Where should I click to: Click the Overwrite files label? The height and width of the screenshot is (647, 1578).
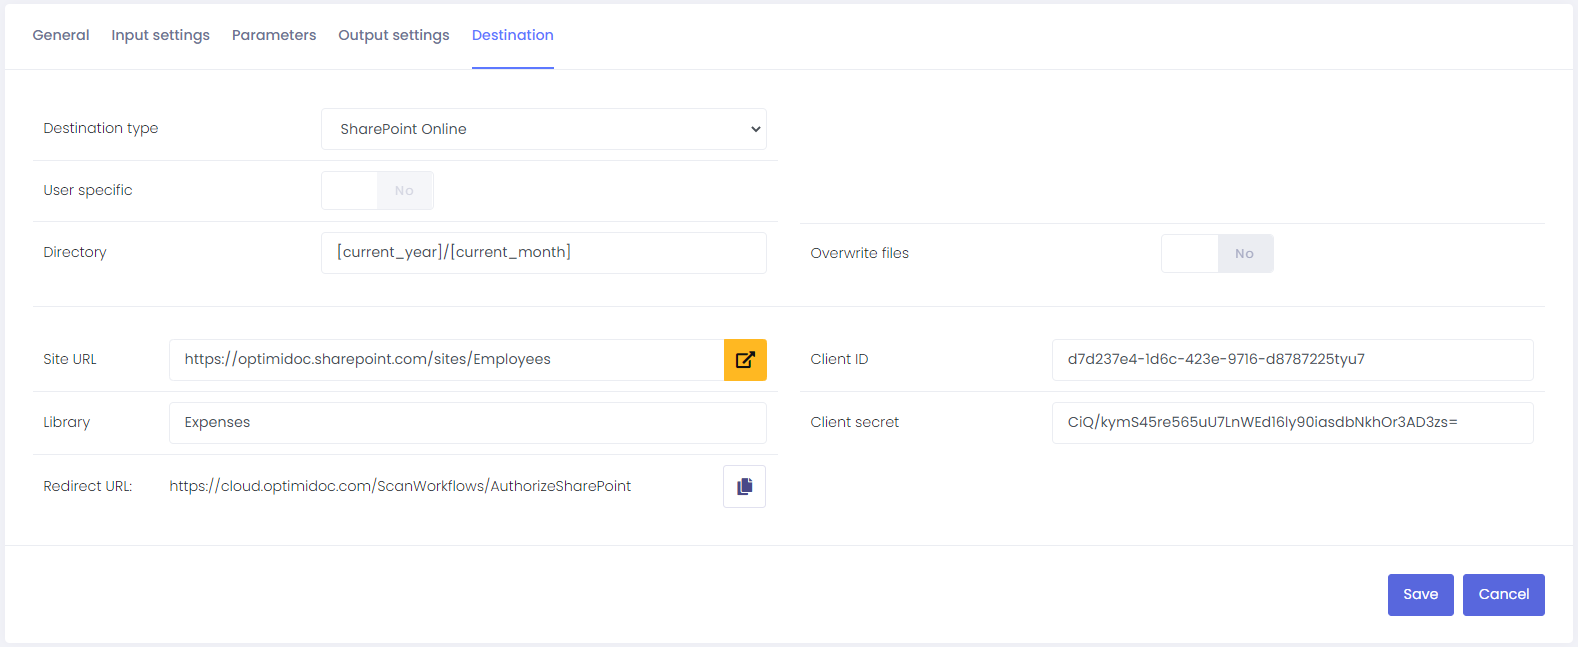pos(860,253)
